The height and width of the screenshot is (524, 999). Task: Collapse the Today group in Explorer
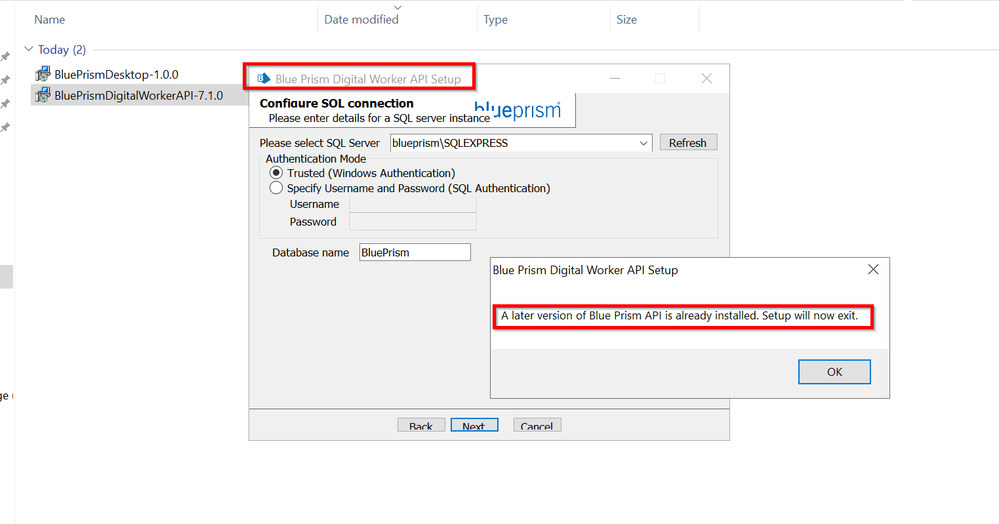click(x=28, y=49)
